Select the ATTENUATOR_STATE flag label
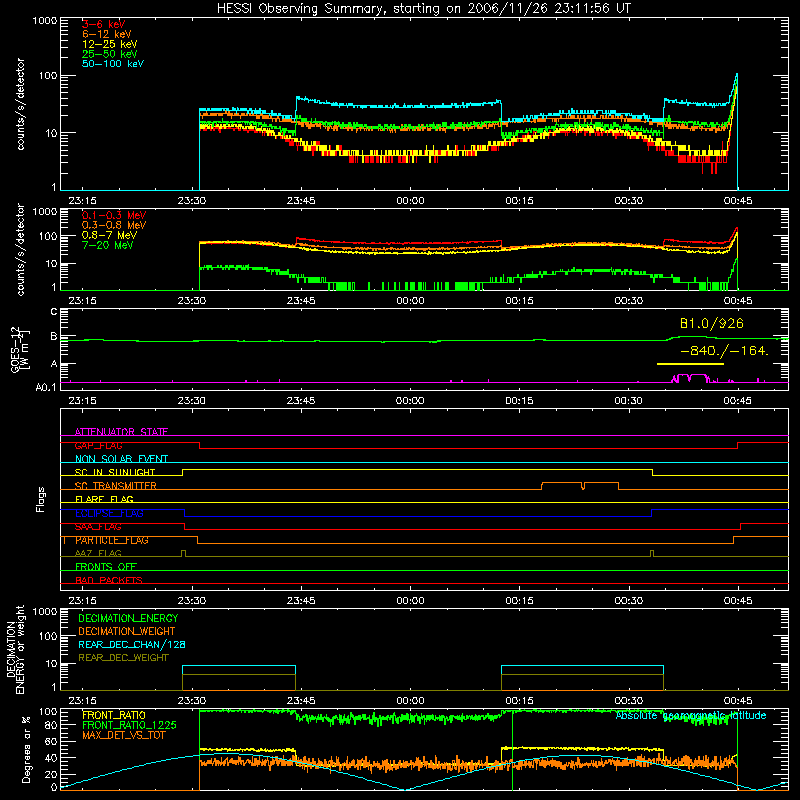Image resolution: width=800 pixels, height=800 pixels. (121, 432)
